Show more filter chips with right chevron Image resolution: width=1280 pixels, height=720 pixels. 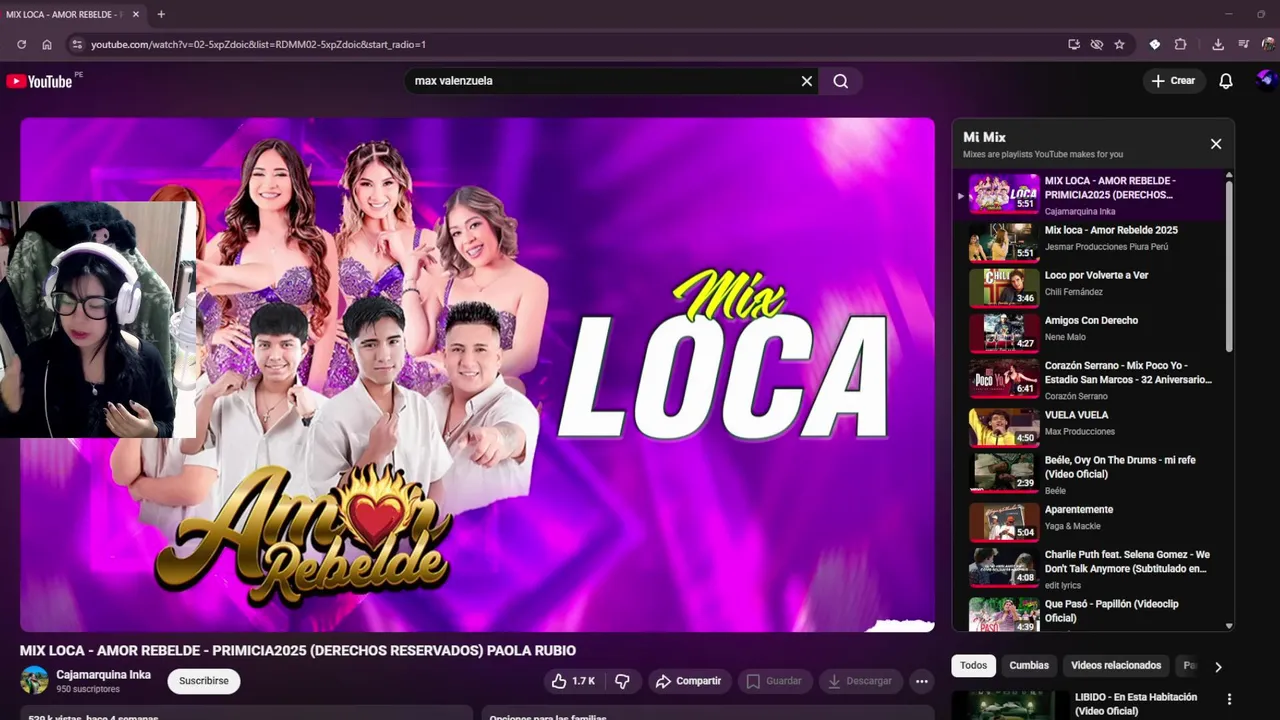[x=1218, y=666]
